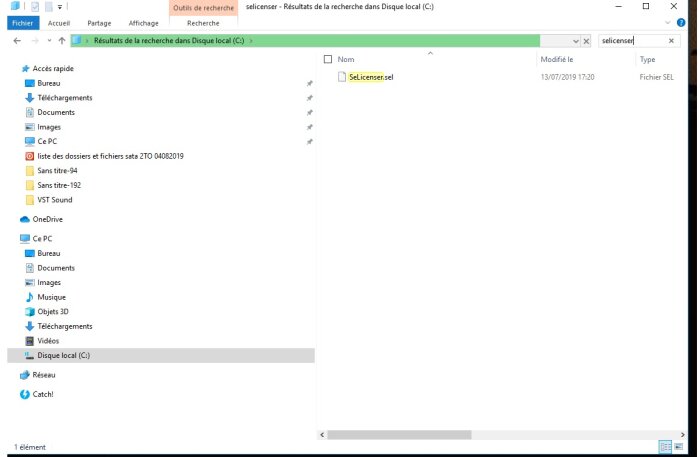700x457 pixels.
Task: Unpin Téléchargements pin icon
Action: click(x=309, y=98)
